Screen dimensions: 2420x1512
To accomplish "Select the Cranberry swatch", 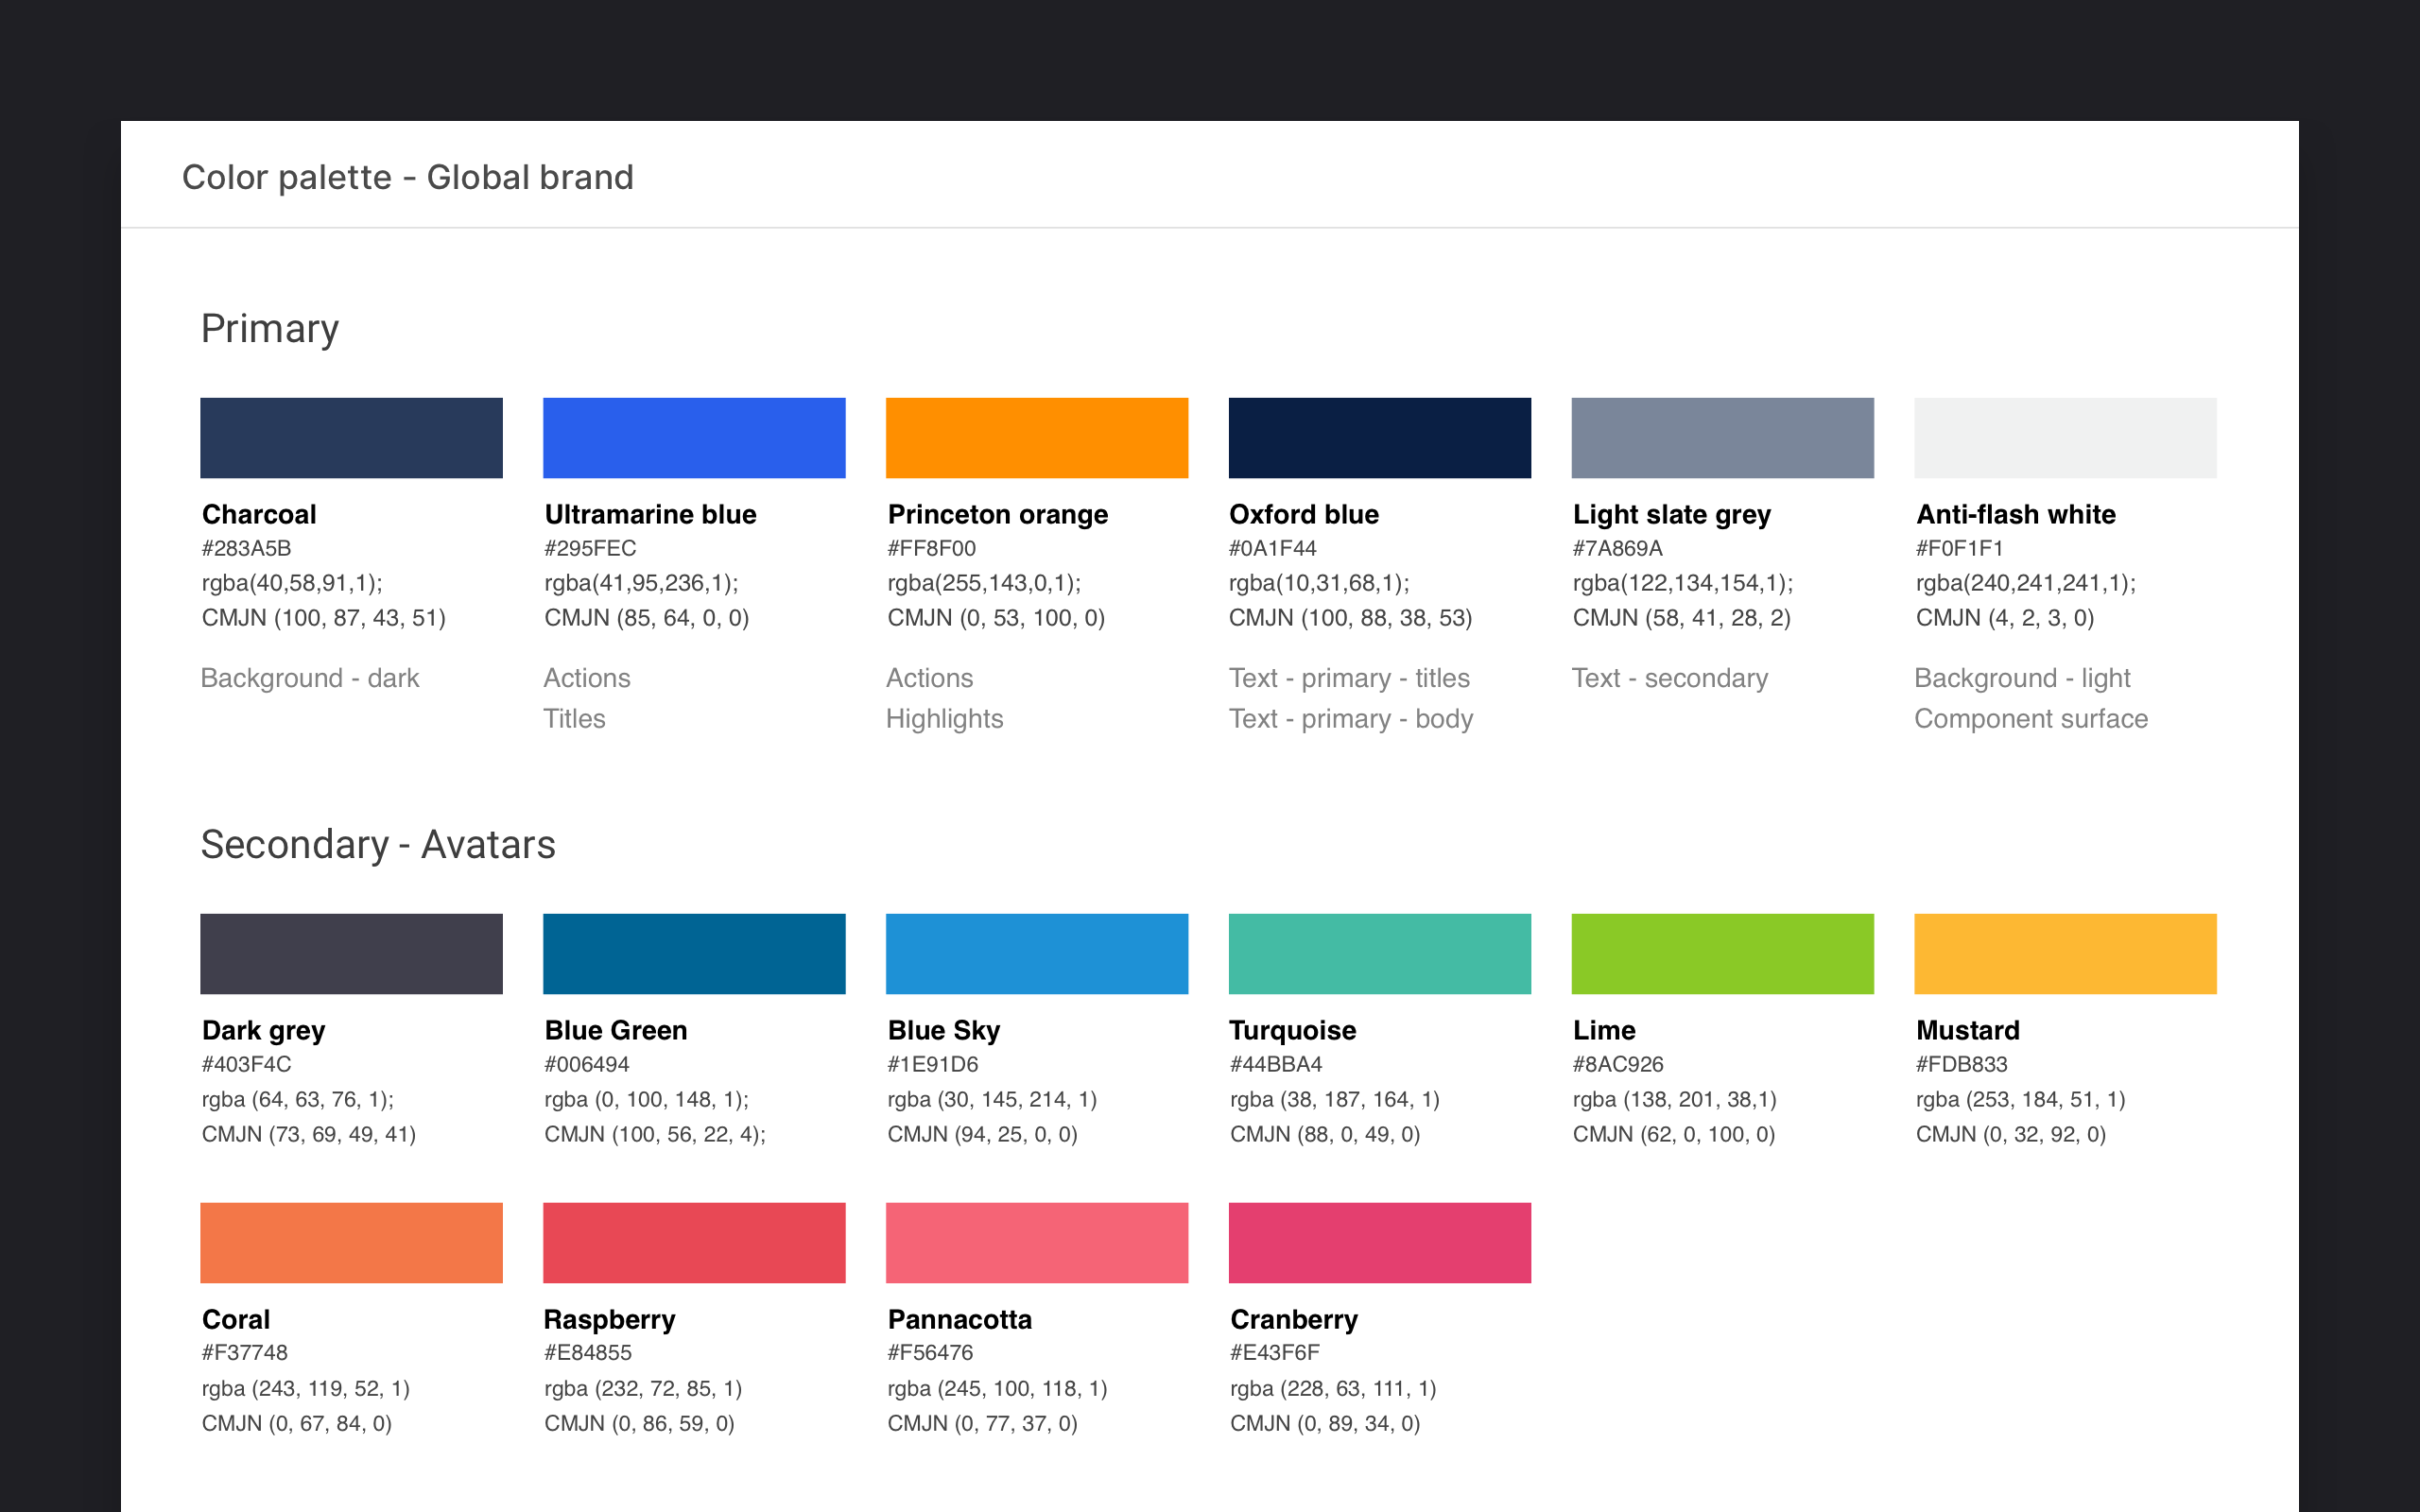I will [x=1380, y=1243].
